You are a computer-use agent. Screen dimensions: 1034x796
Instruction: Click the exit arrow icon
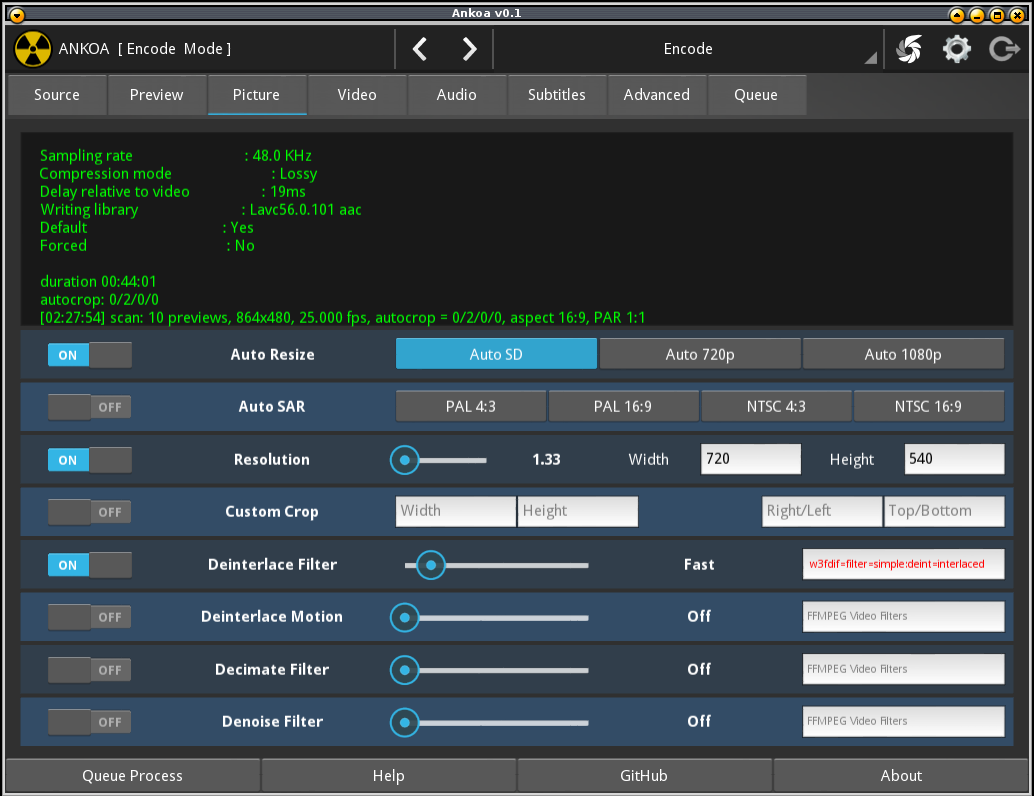(x=1004, y=49)
